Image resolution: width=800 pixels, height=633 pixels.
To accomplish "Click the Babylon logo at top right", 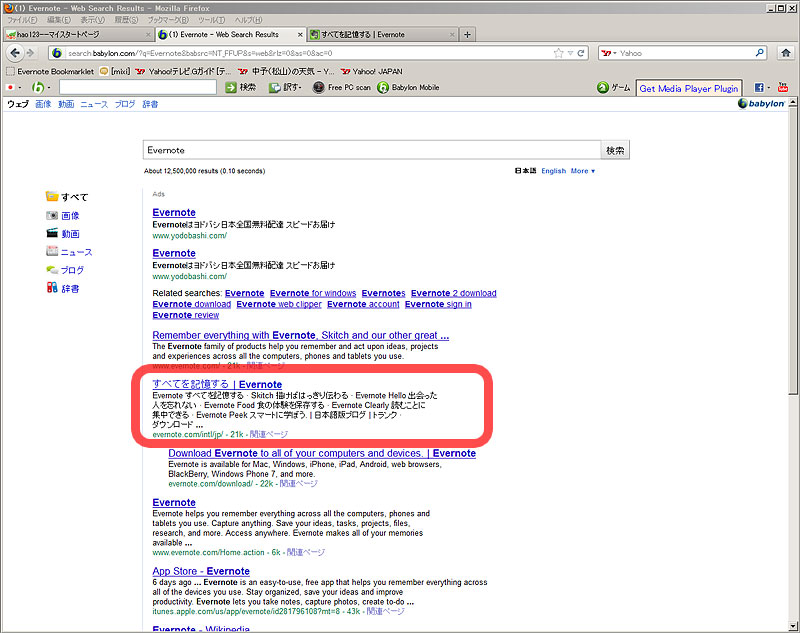I will pyautogui.click(x=761, y=104).
